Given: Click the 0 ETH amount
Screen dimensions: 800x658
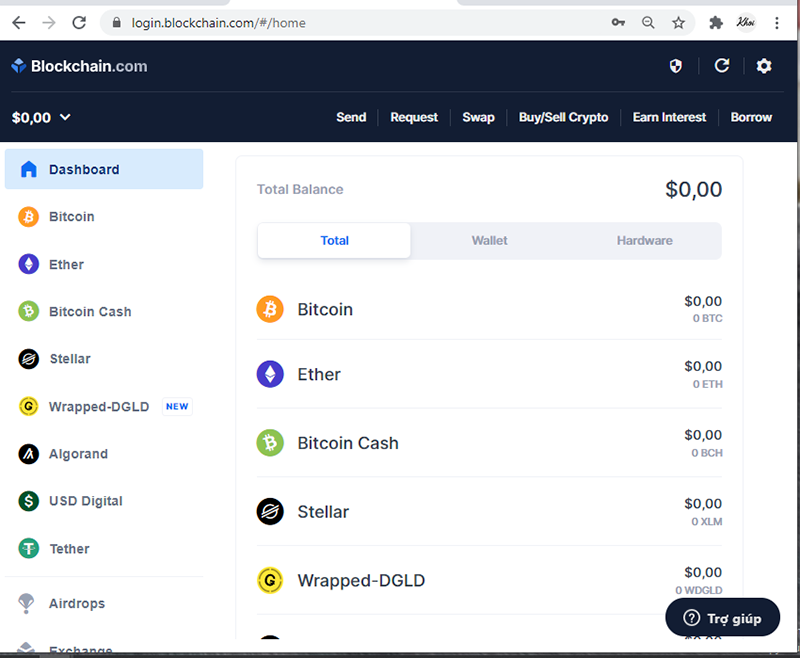Looking at the screenshot, I should [707, 384].
